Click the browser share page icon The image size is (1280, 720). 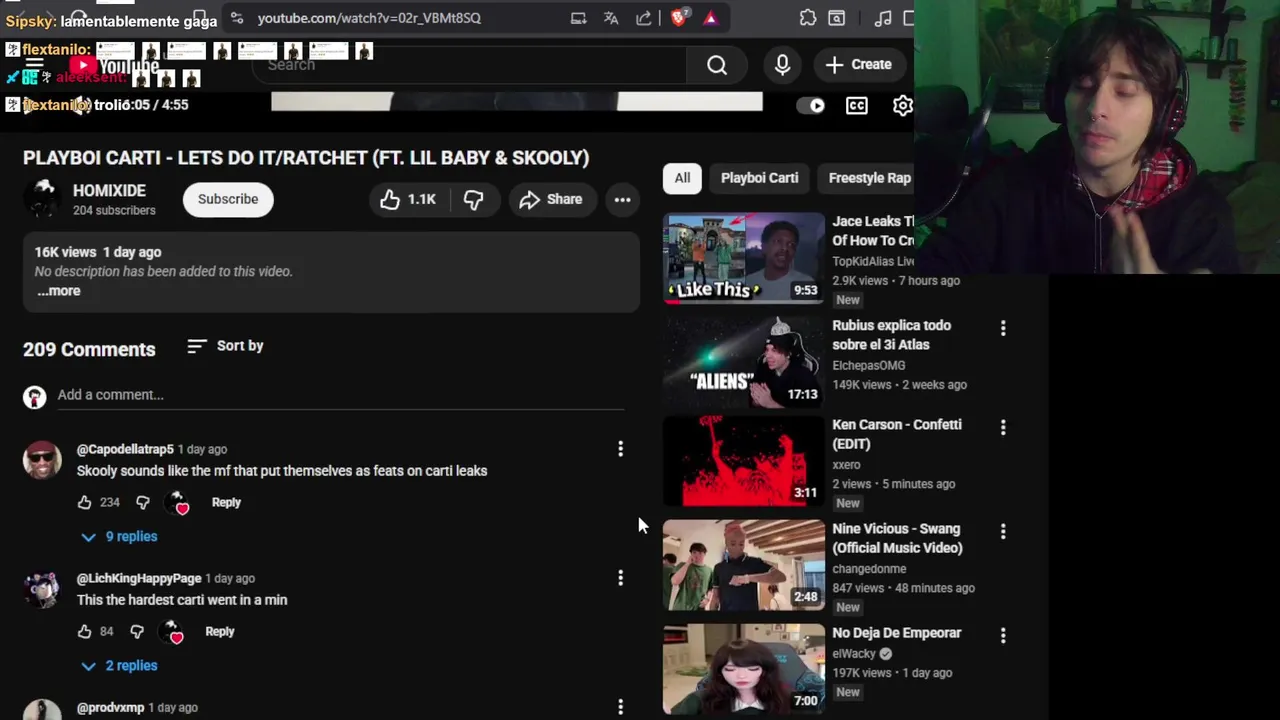(644, 18)
